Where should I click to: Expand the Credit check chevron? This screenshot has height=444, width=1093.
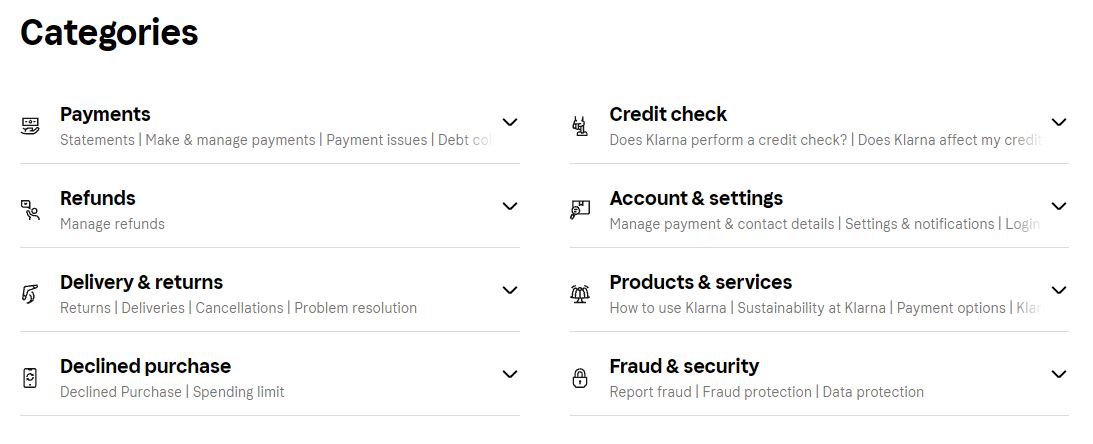[1059, 122]
